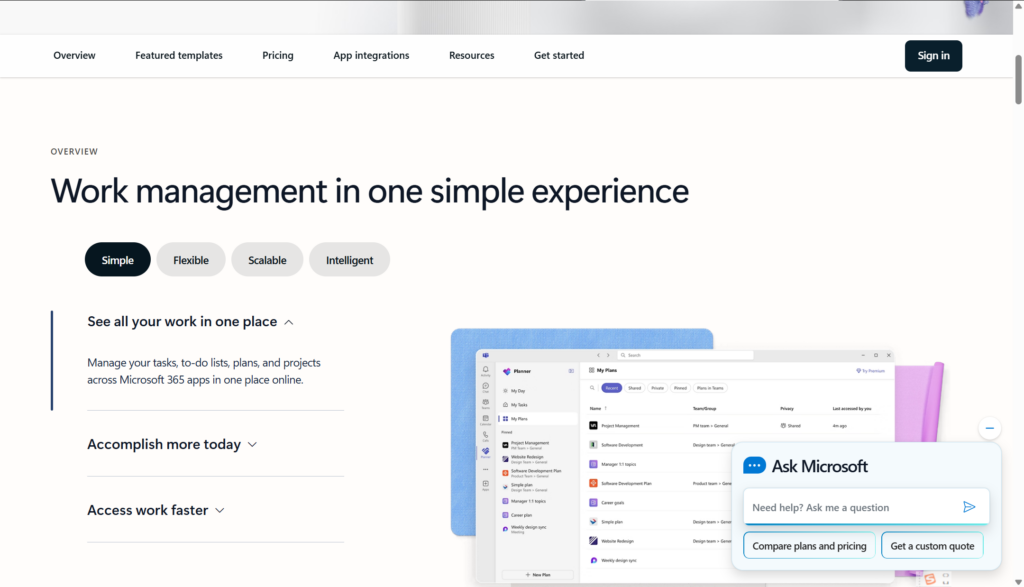Click Plans in Teams filter pill
1024x587 pixels.
click(x=710, y=388)
